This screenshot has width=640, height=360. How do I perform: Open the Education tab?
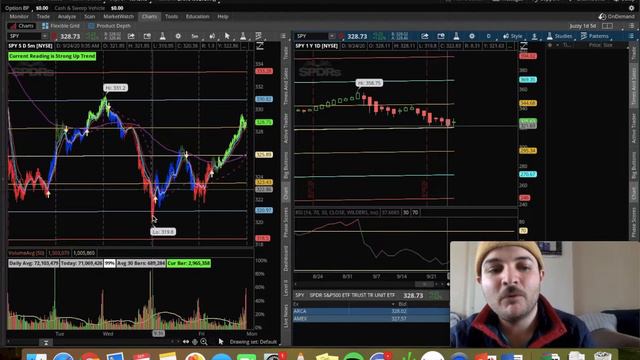point(198,17)
